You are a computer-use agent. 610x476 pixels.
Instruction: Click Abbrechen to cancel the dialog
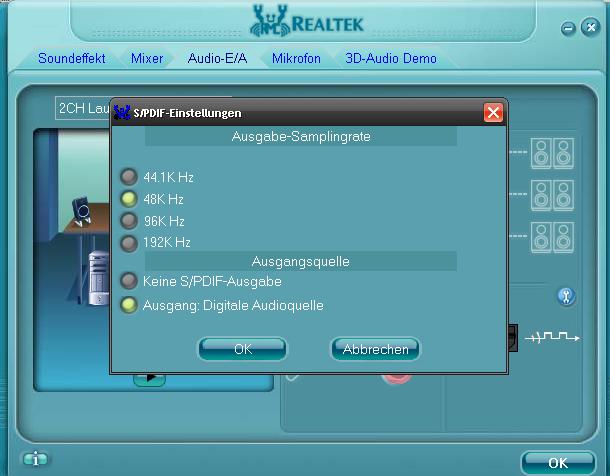click(x=375, y=349)
